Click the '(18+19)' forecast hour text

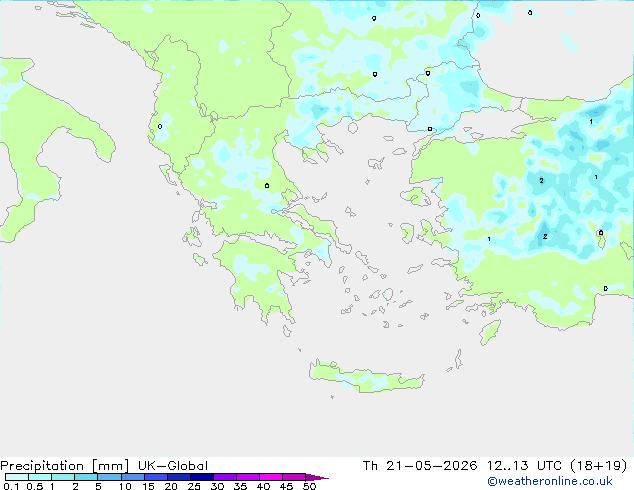pyautogui.click(x=598, y=466)
